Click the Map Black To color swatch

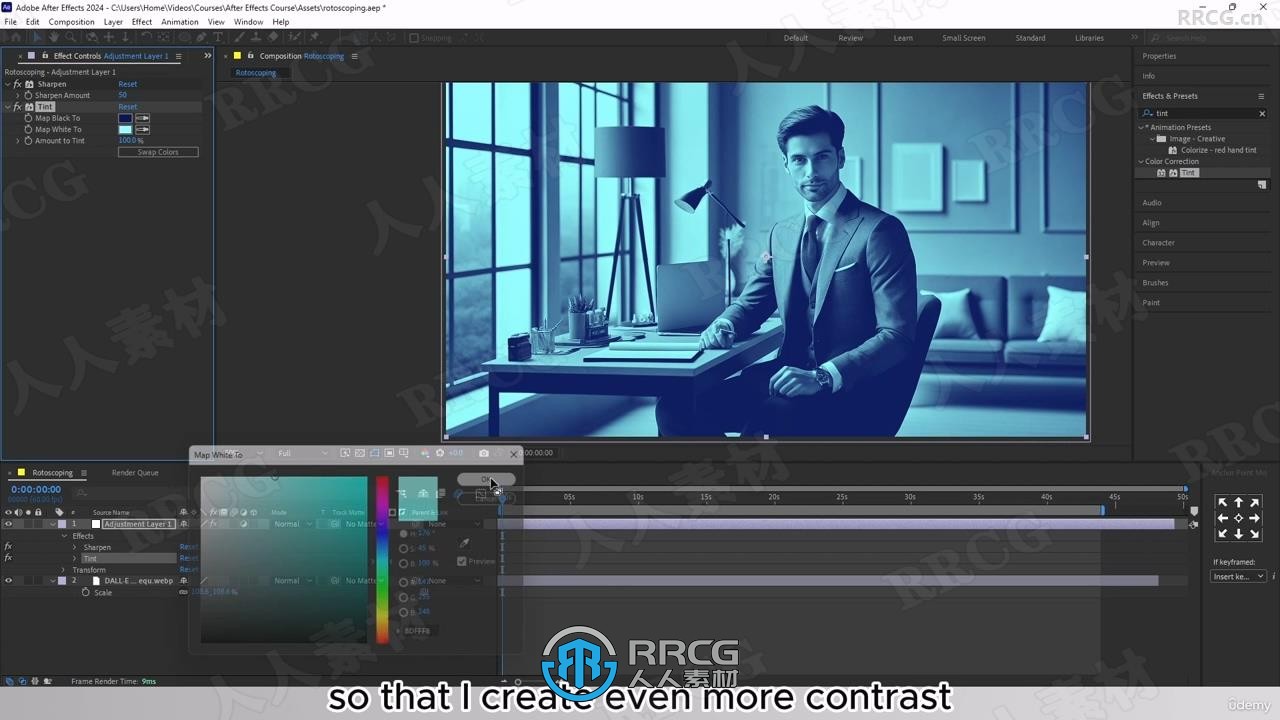[x=125, y=118]
